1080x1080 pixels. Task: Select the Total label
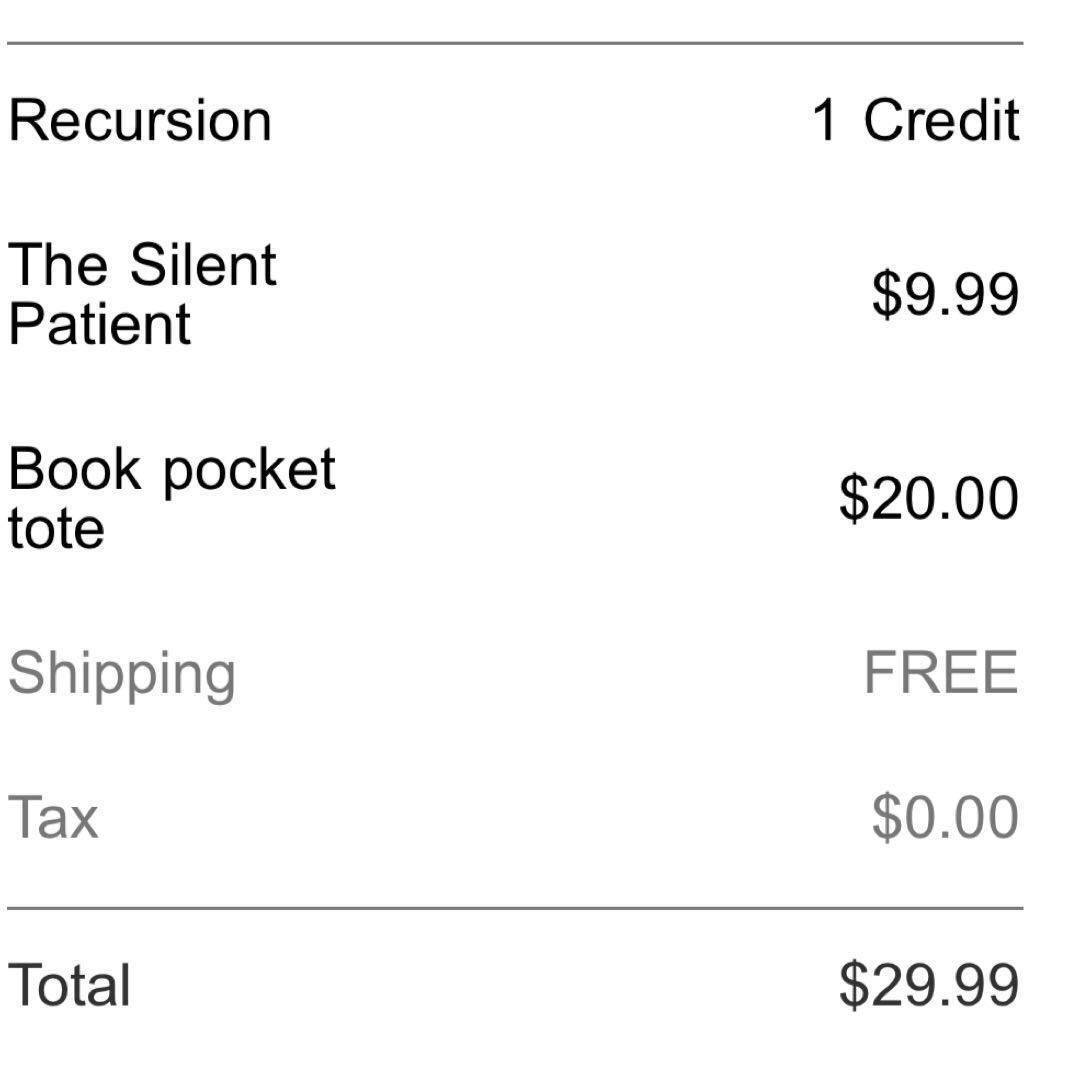click(69, 984)
